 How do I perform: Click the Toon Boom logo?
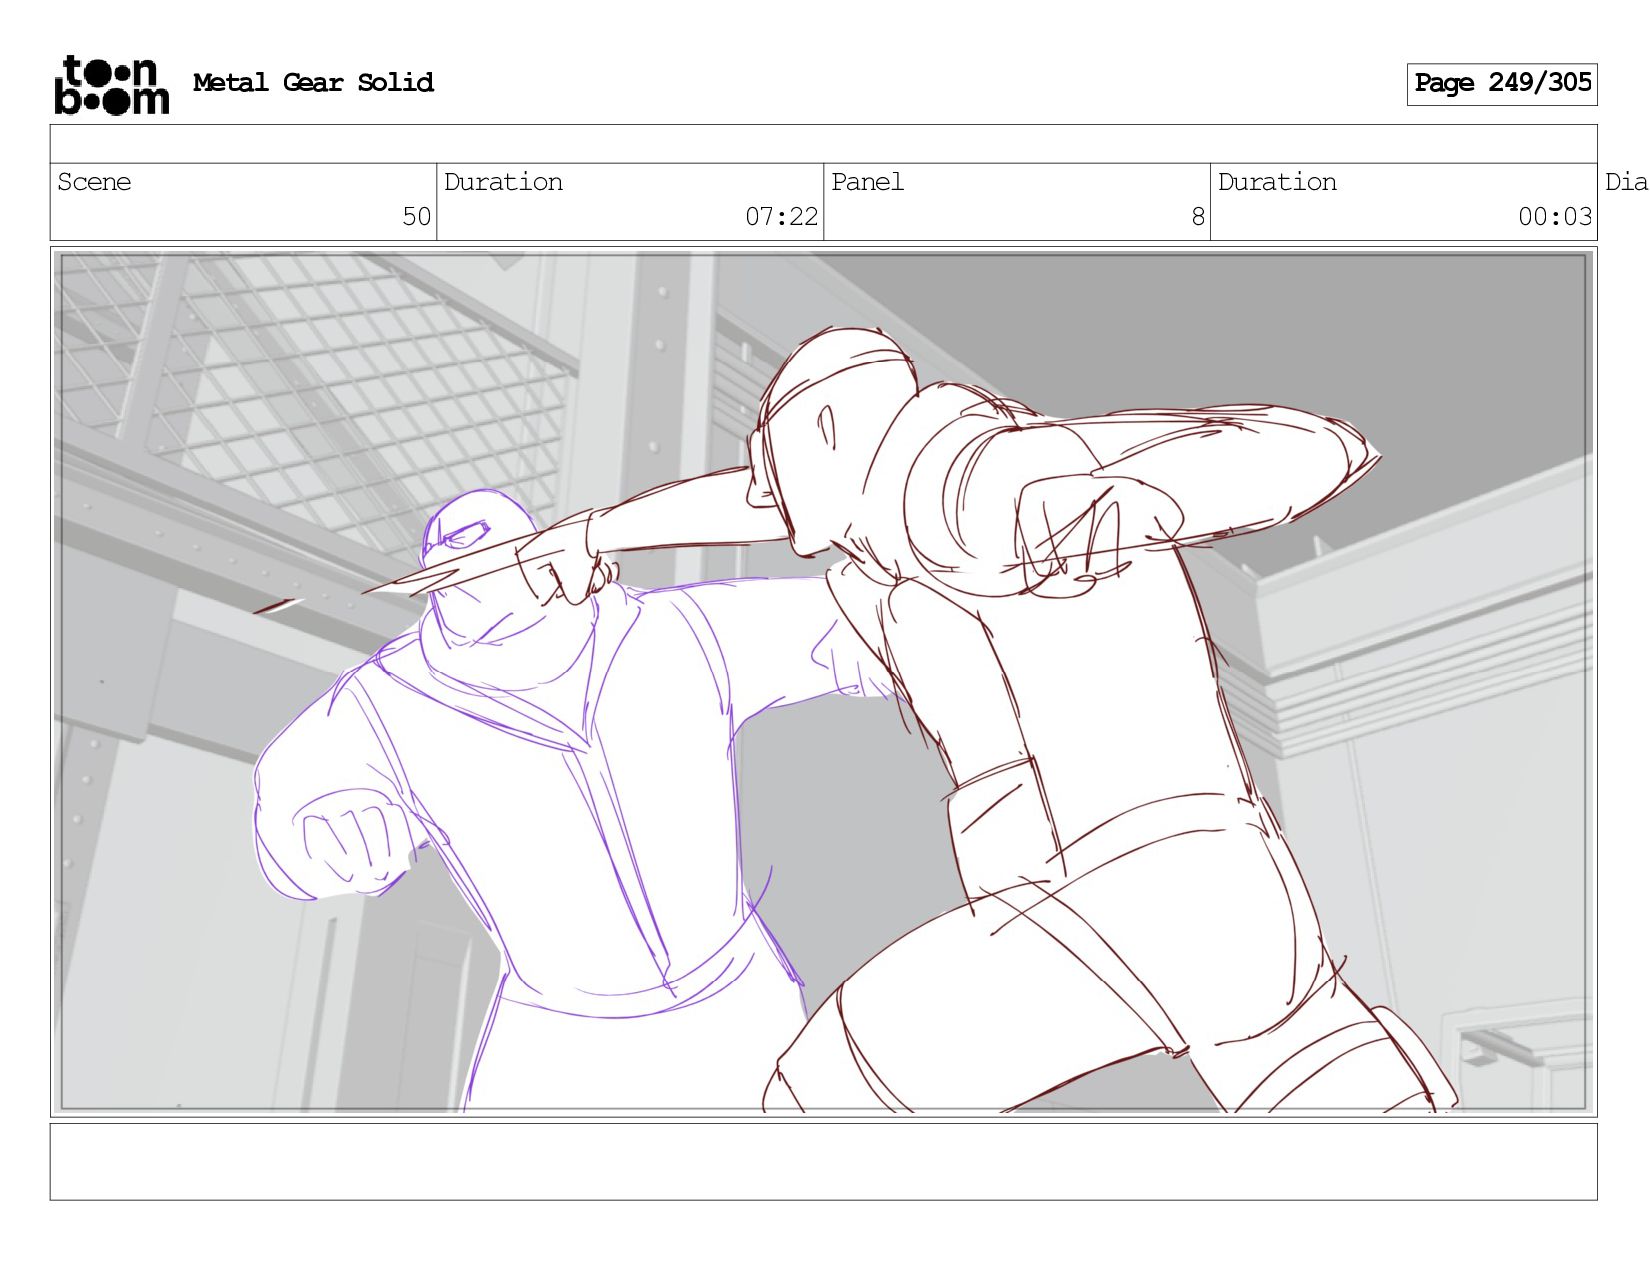tap(111, 85)
